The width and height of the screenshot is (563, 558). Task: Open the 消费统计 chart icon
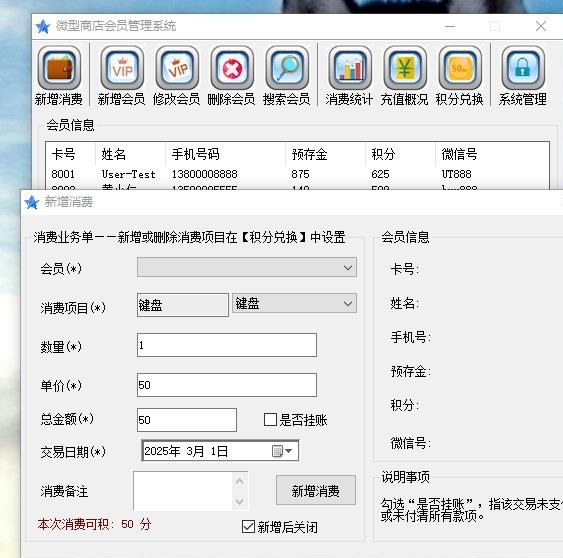350,68
